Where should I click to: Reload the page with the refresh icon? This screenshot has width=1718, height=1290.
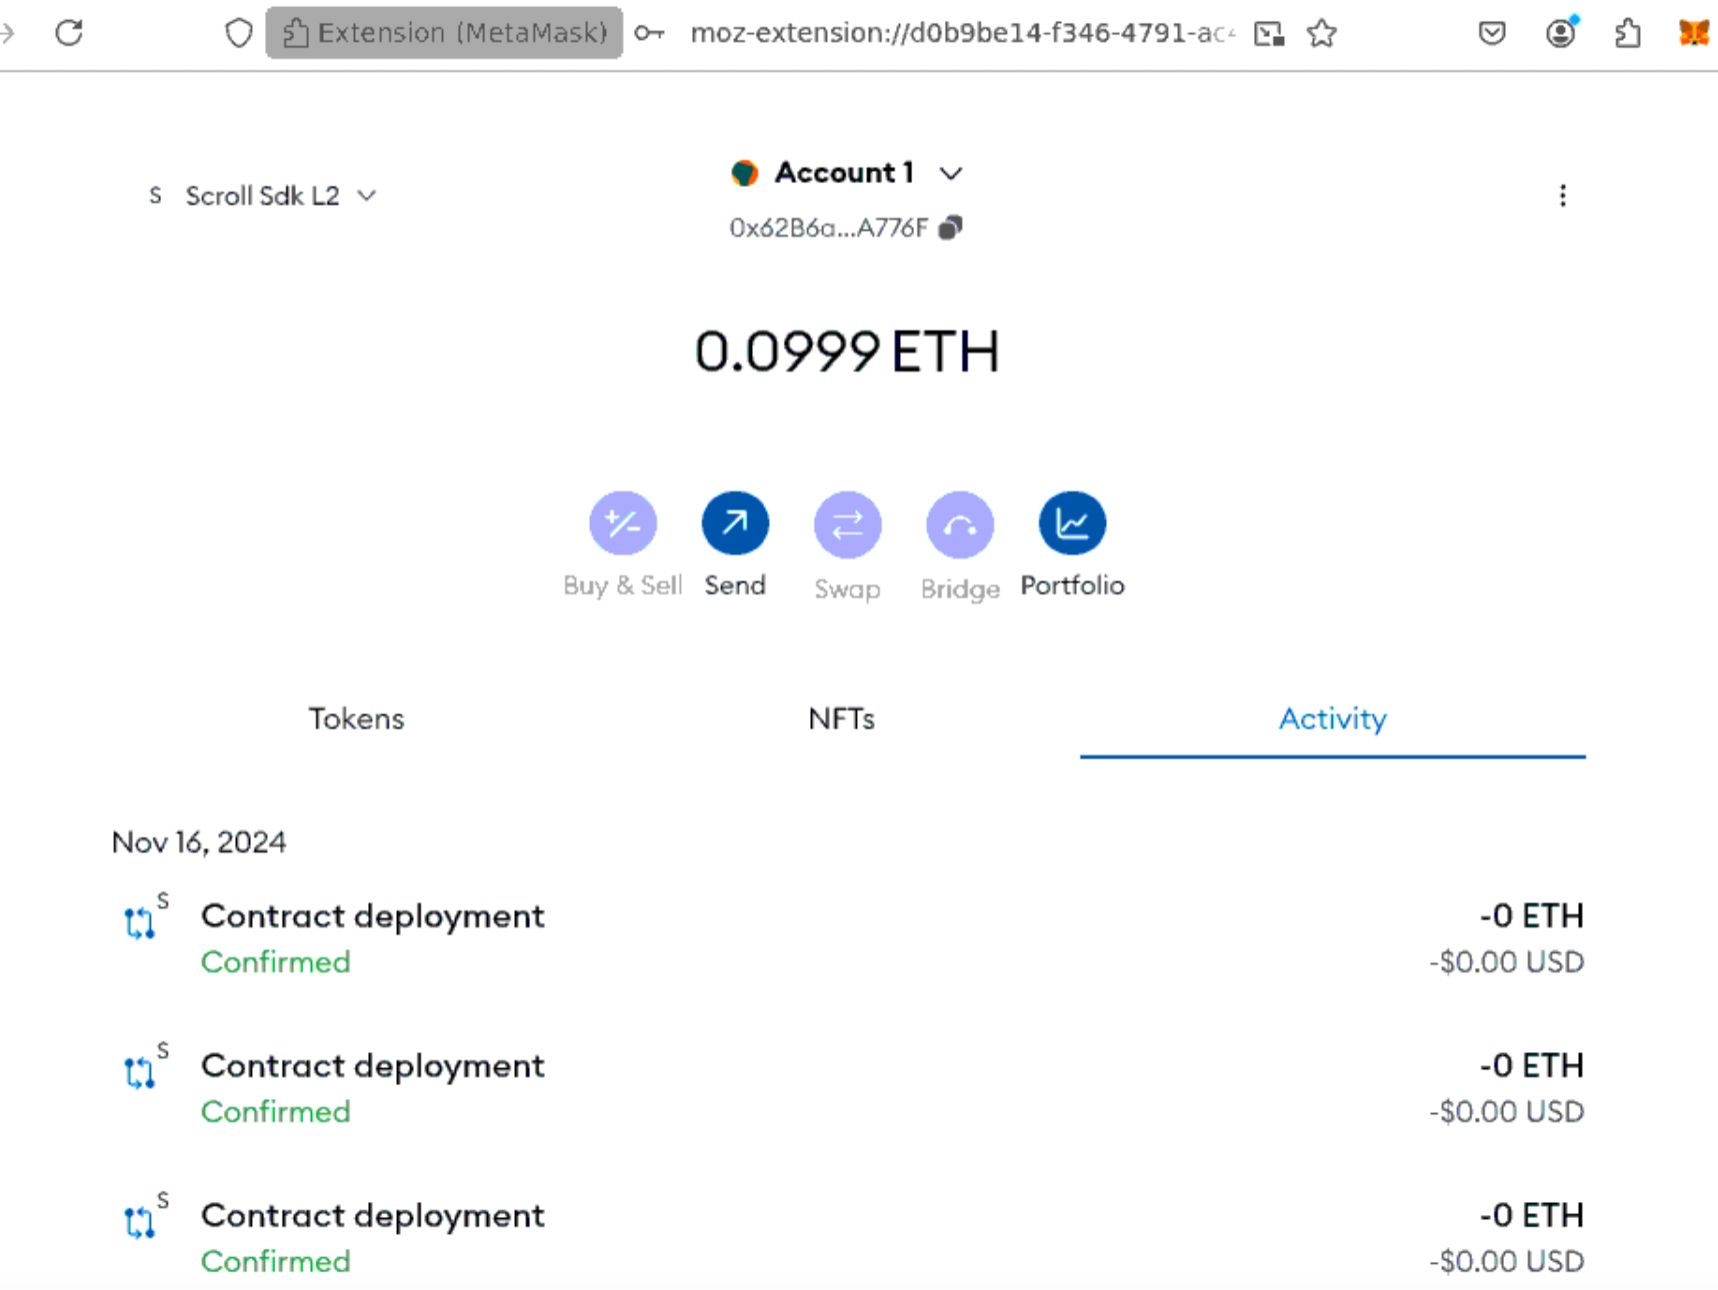69,33
